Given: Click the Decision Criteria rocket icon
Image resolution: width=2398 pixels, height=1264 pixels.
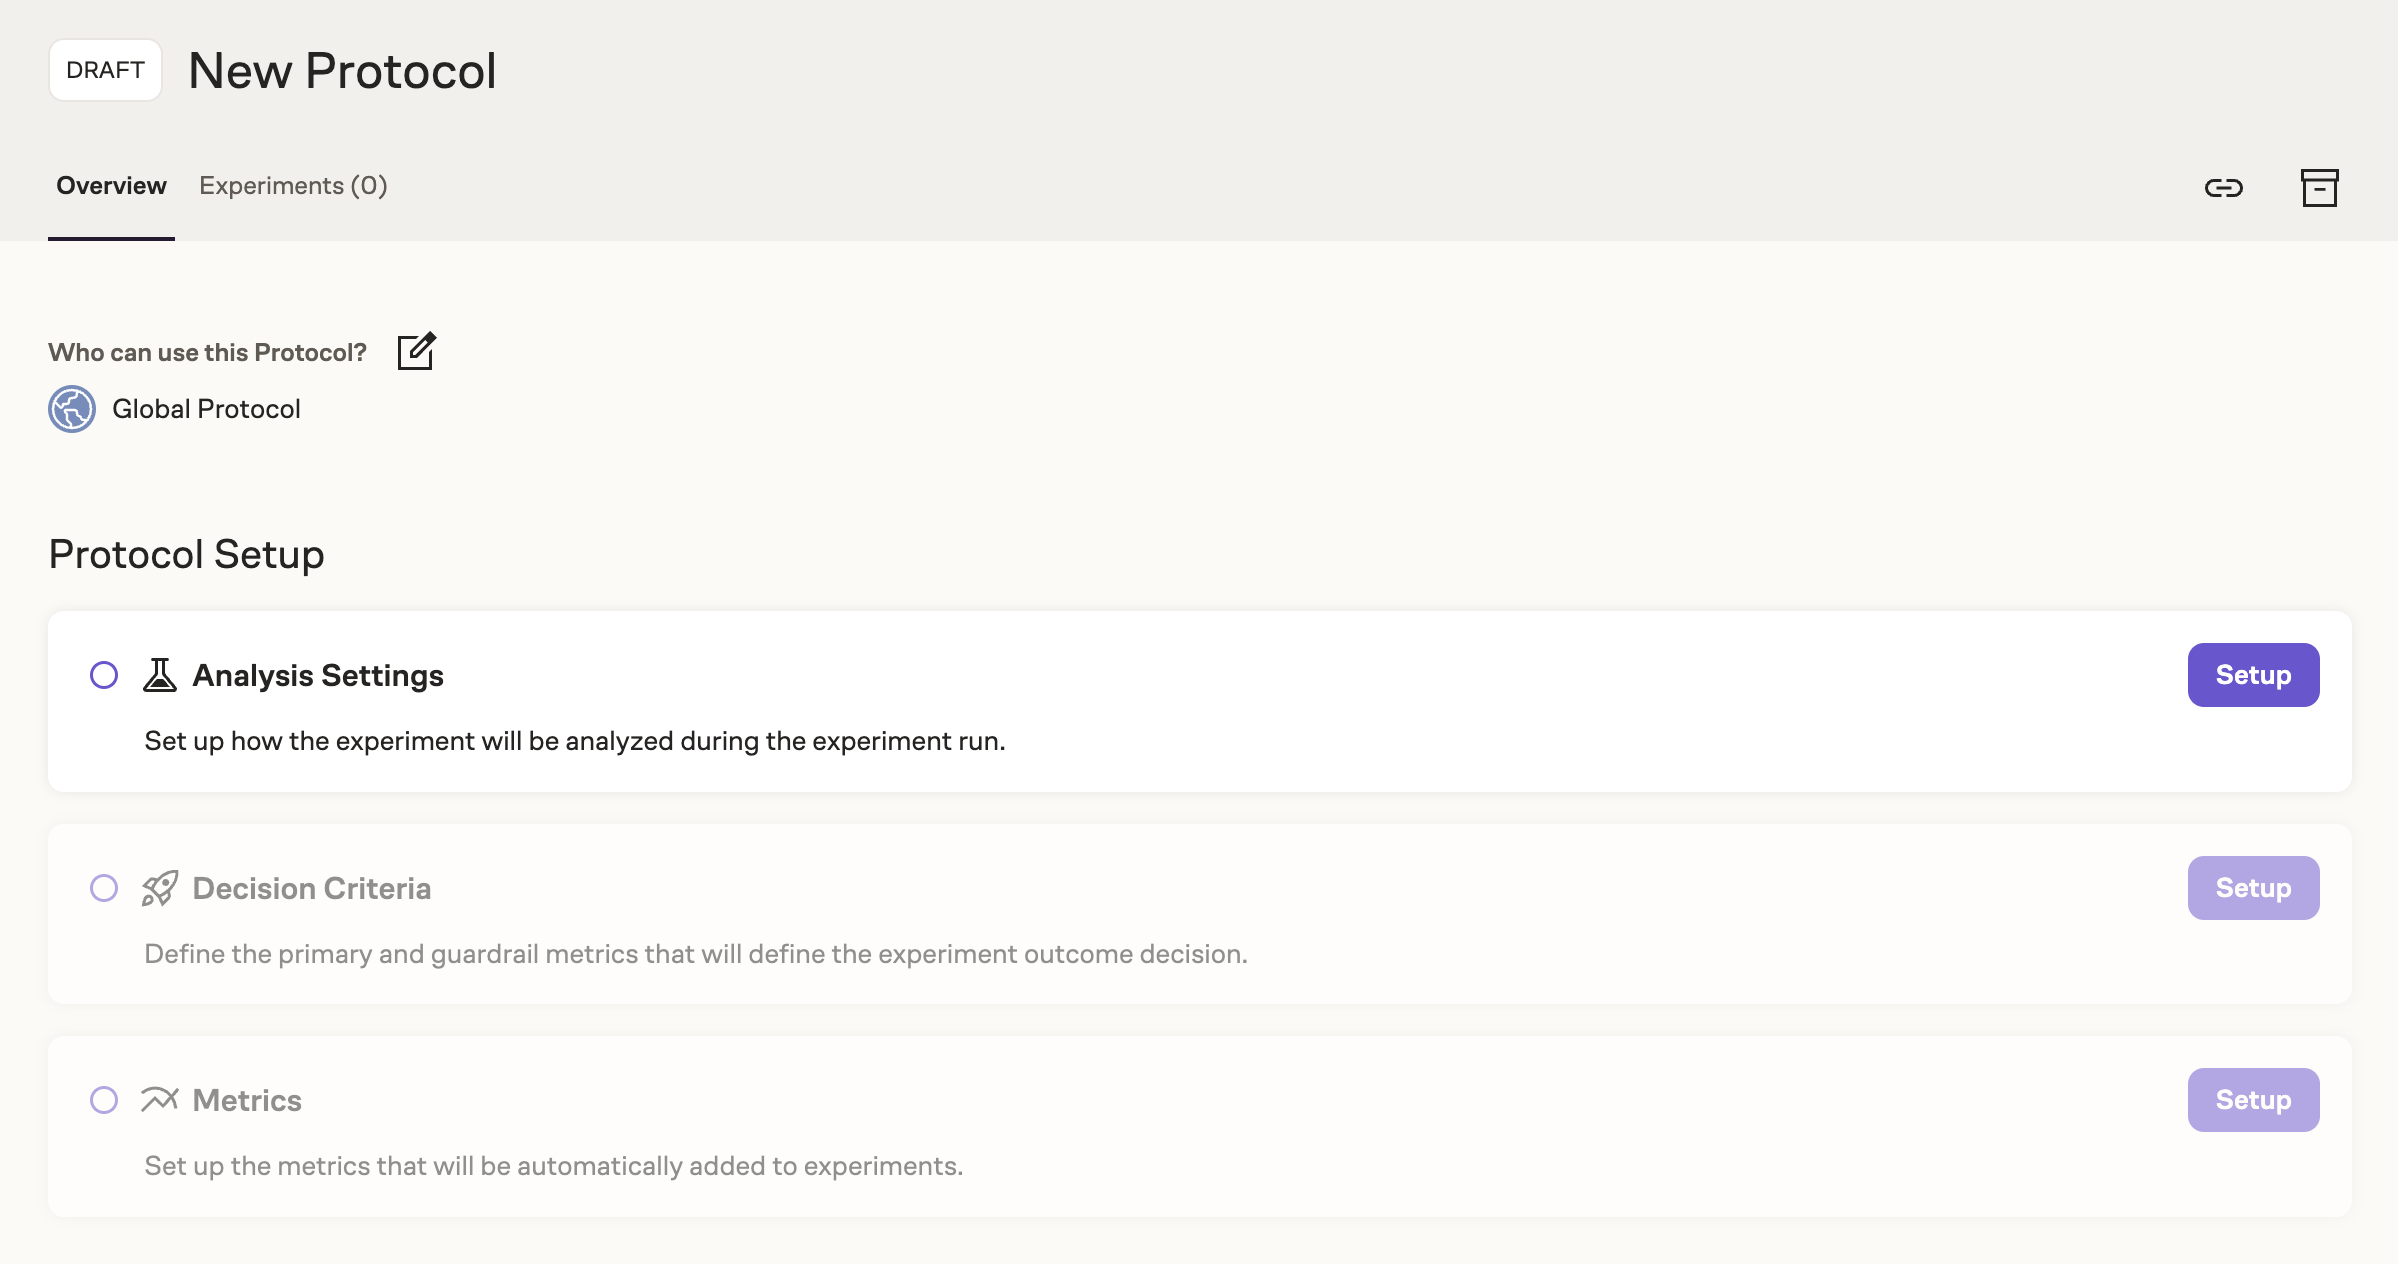Looking at the screenshot, I should 159,887.
